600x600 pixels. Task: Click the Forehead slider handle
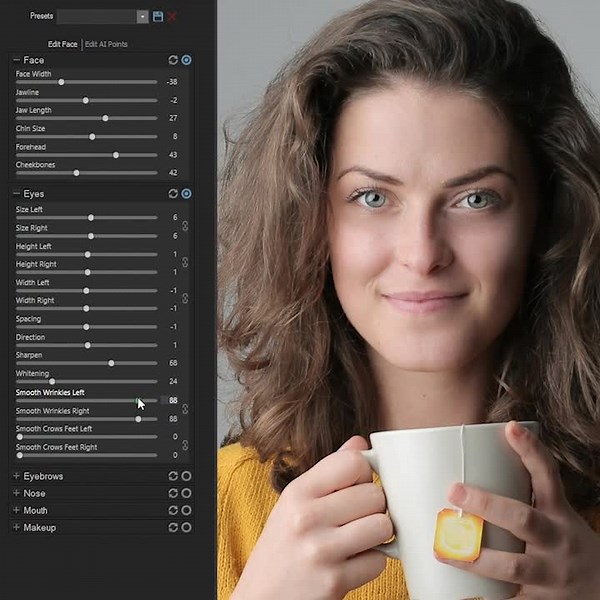point(116,155)
